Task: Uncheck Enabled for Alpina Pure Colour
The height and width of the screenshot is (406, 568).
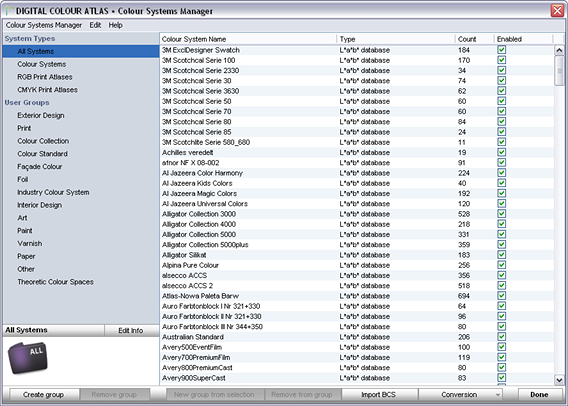Action: (x=501, y=265)
